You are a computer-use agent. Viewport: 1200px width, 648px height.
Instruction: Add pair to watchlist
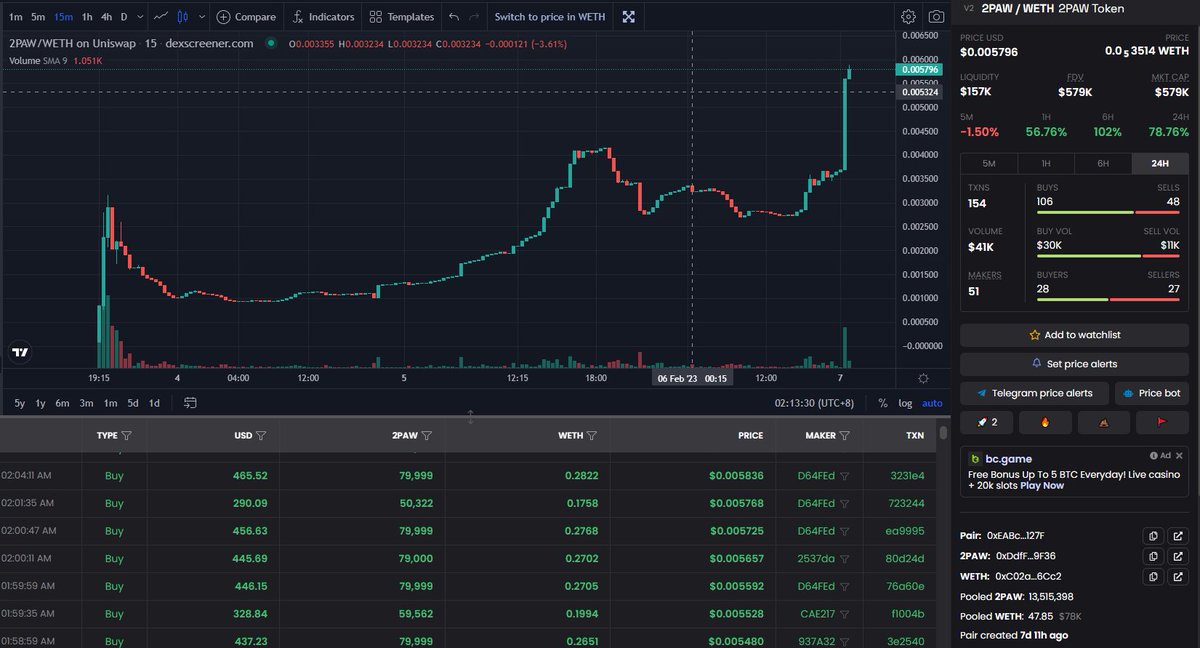coord(1074,335)
